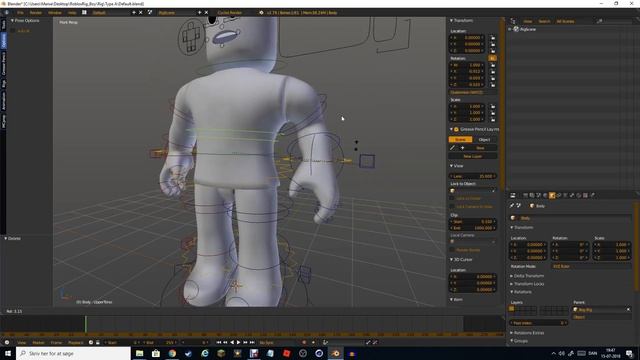640x360 pixels.
Task: Toggle the first object layer button
Action: pyautogui.click(x=511, y=309)
